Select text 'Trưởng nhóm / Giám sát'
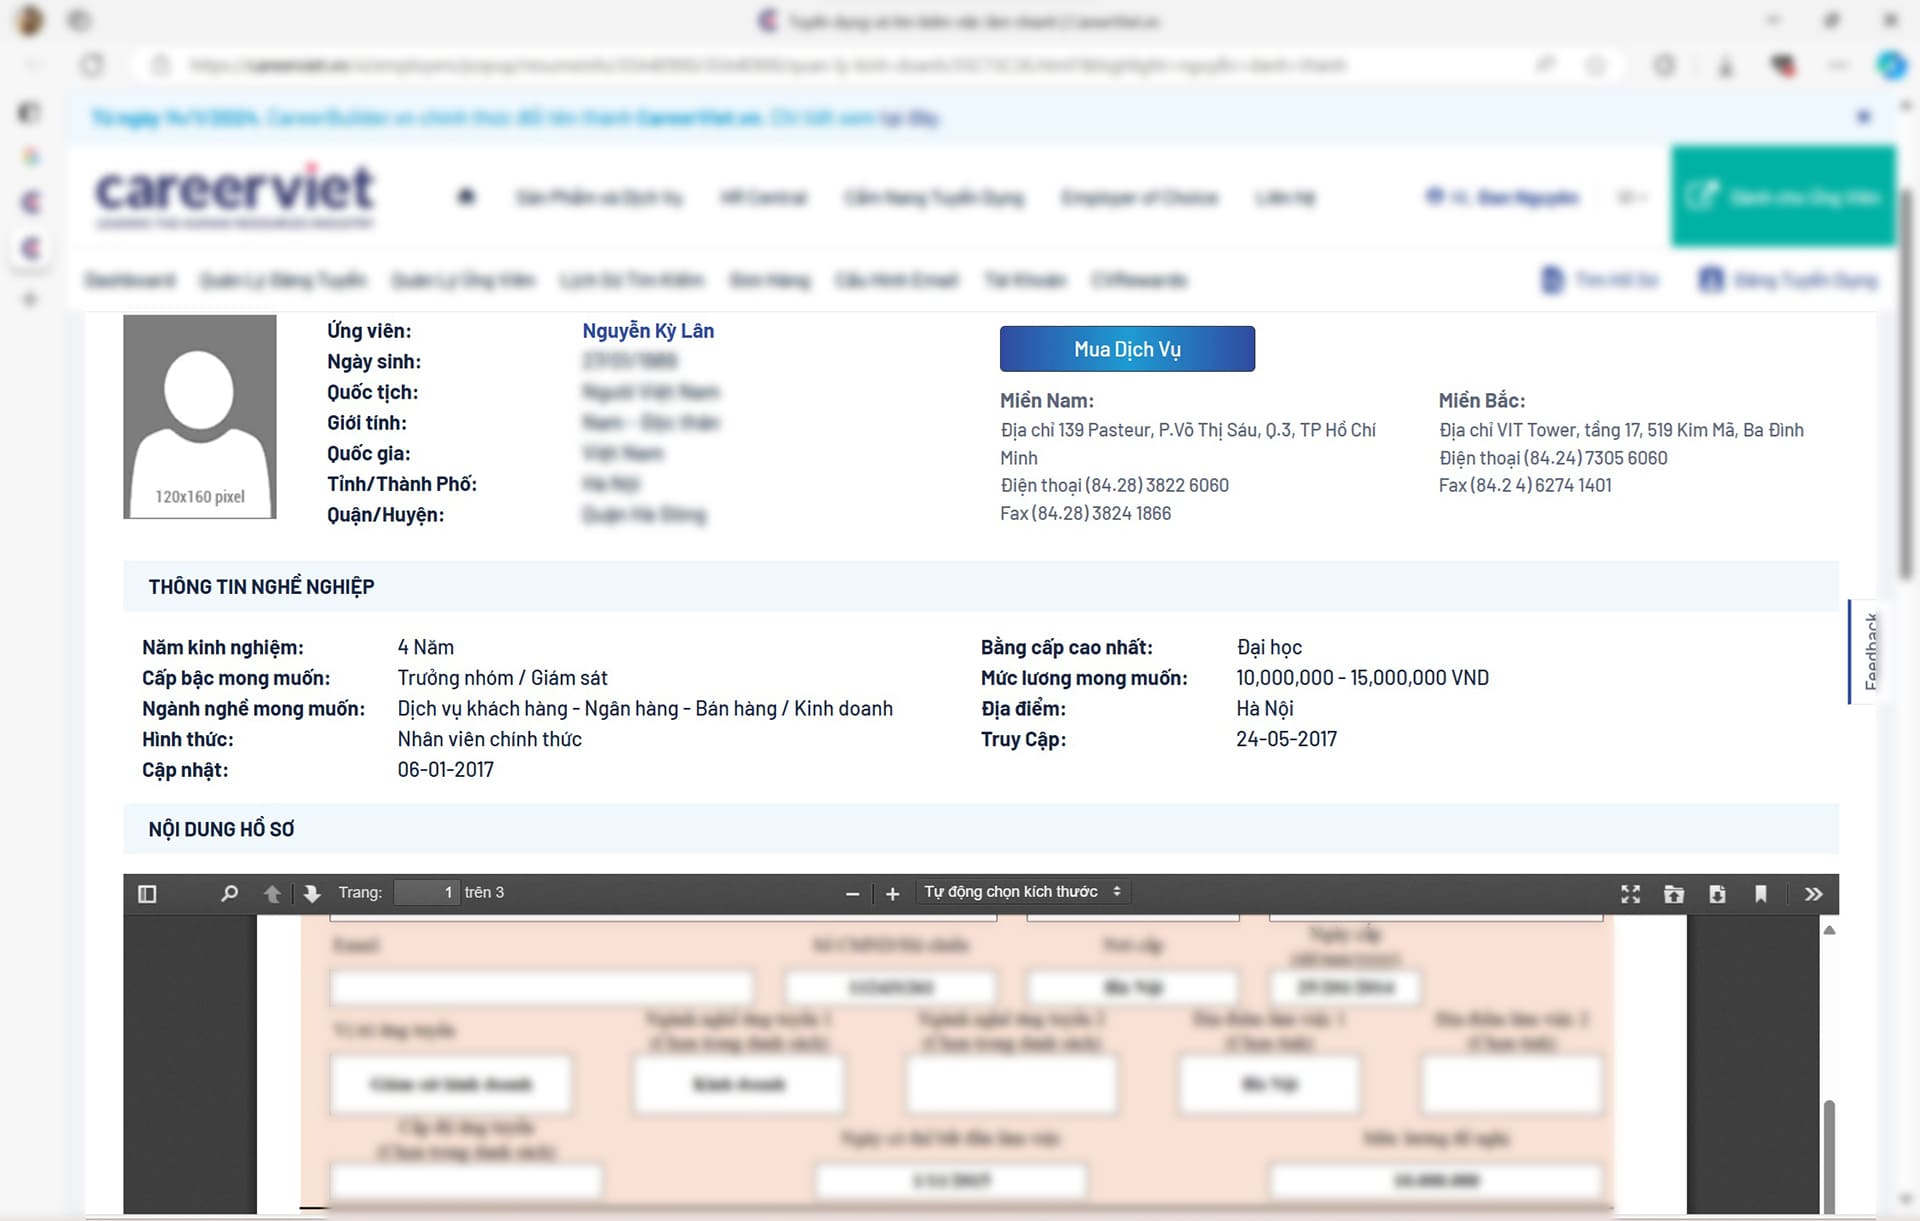 point(502,678)
